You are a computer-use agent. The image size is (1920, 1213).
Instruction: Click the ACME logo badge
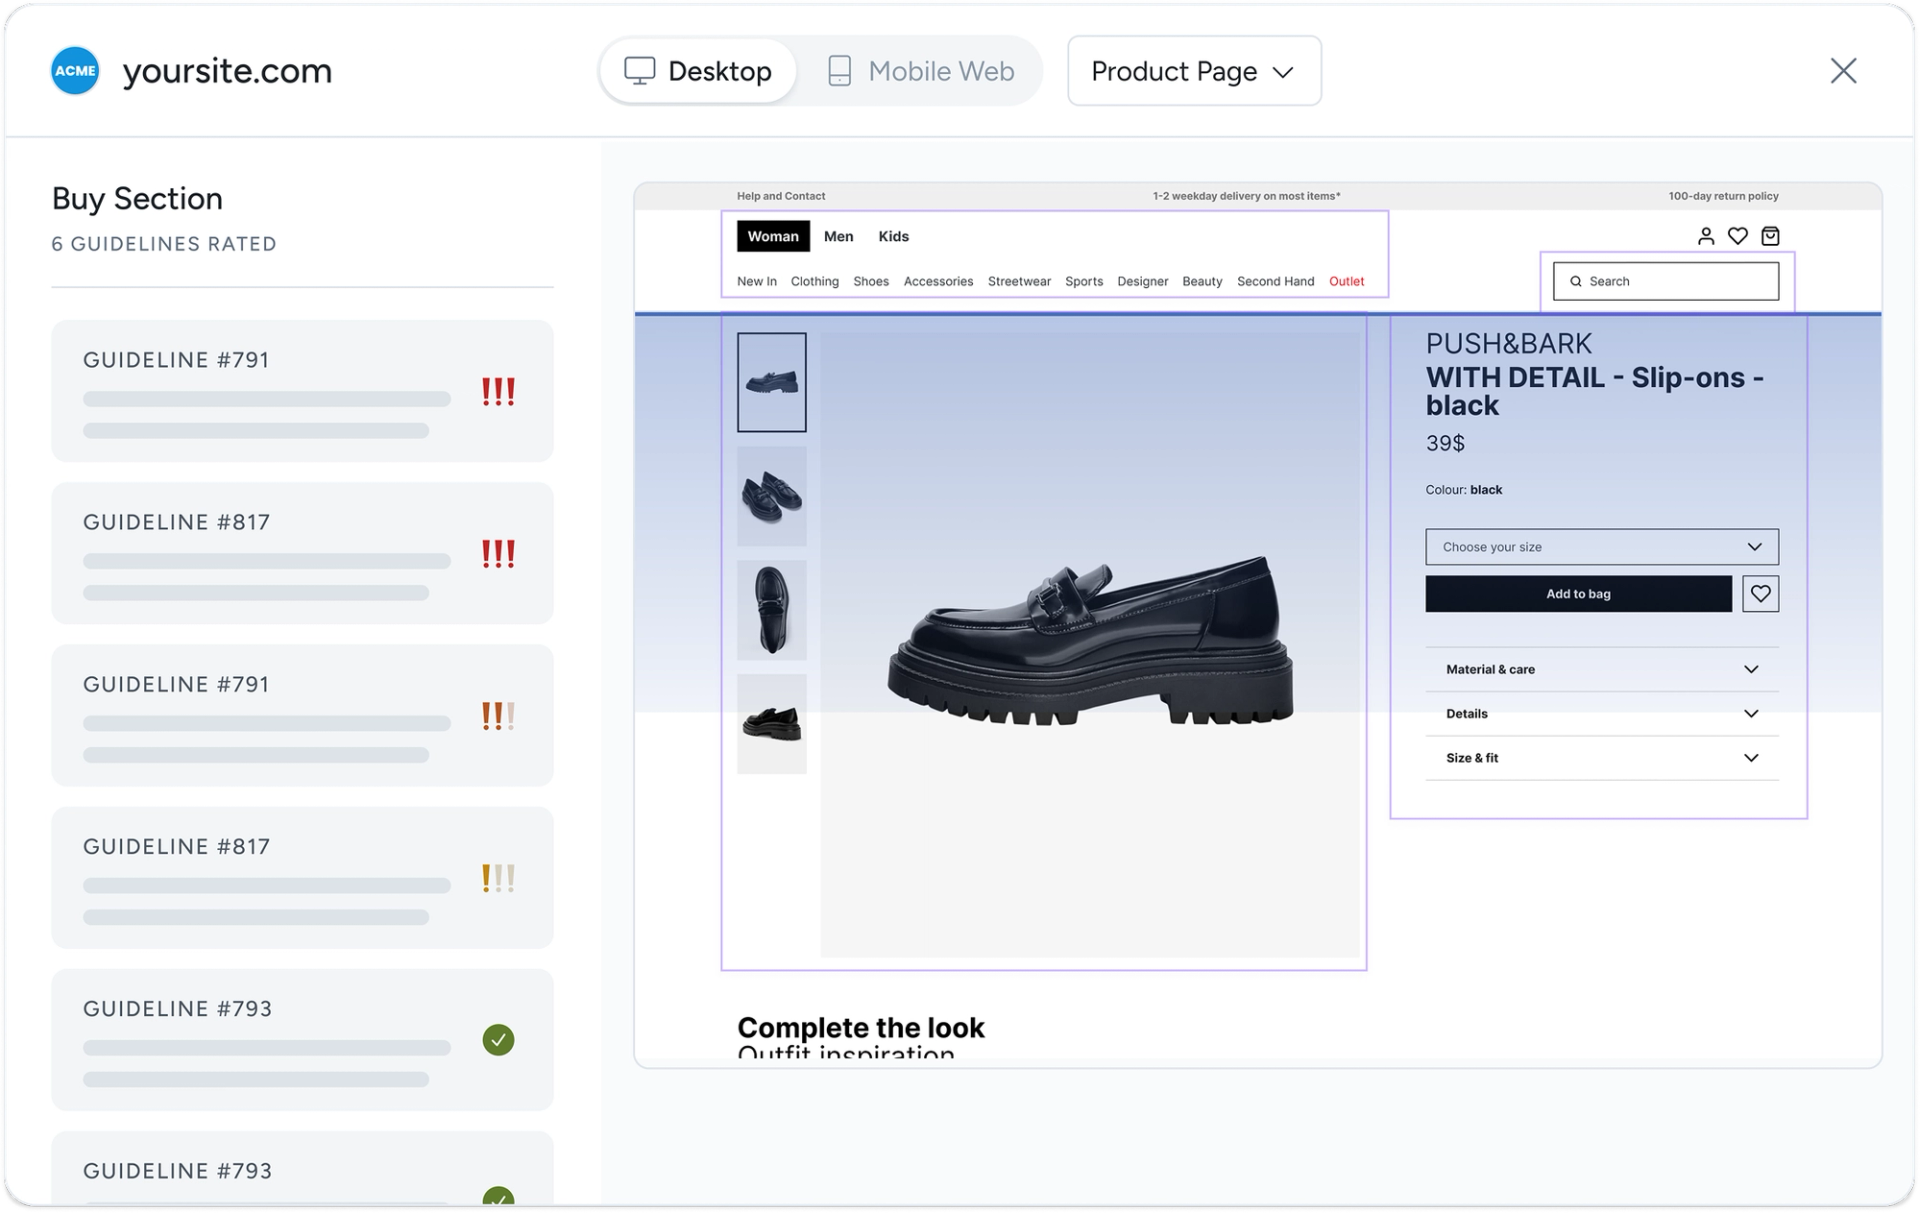(x=75, y=71)
